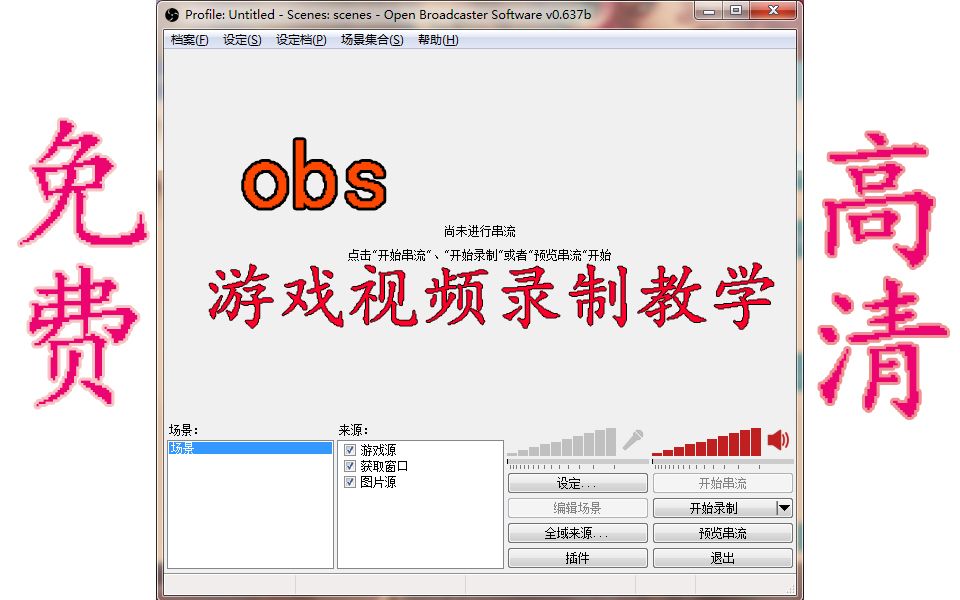This screenshot has height=600, width=960.
Task: Click the OBS logo in the title bar
Action: (x=170, y=15)
